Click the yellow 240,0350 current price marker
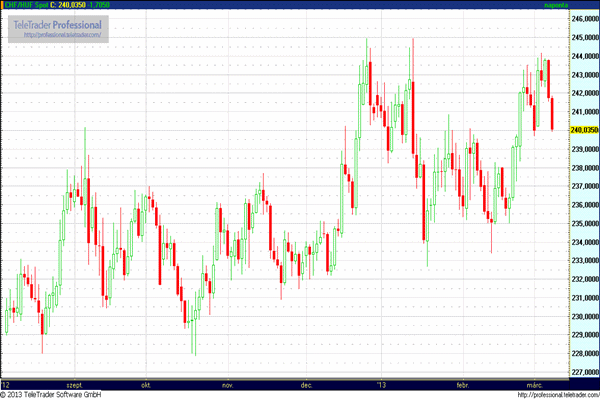The width and height of the screenshot is (600, 400). click(x=583, y=129)
